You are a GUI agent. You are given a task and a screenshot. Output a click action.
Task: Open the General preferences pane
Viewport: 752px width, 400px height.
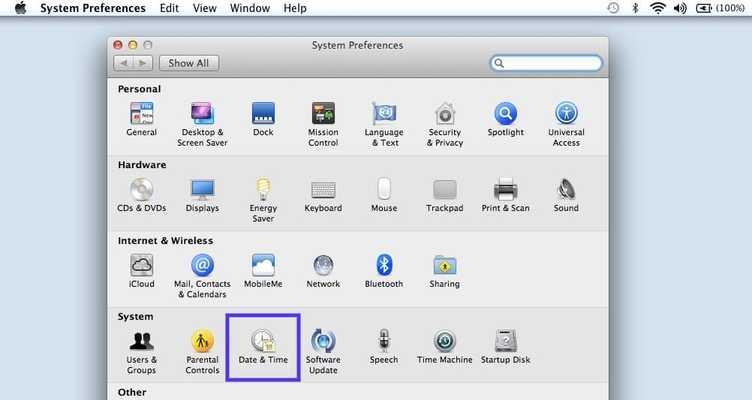pos(141,119)
